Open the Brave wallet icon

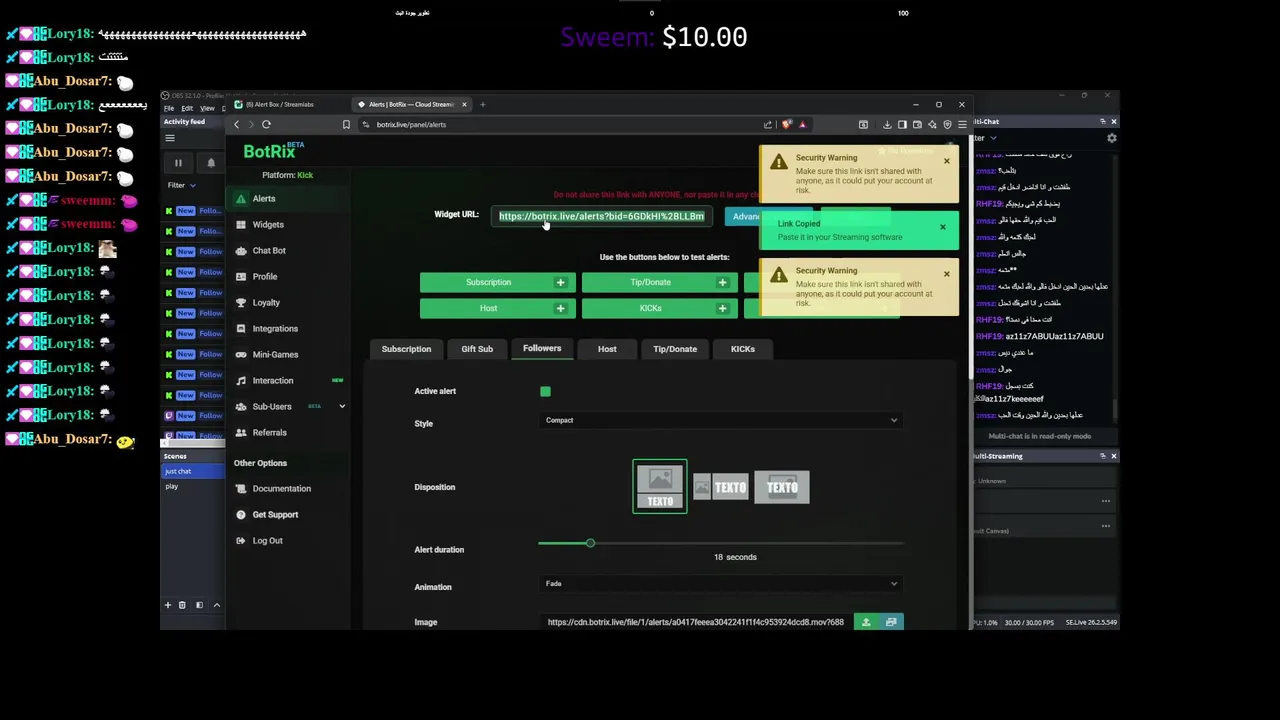917,125
